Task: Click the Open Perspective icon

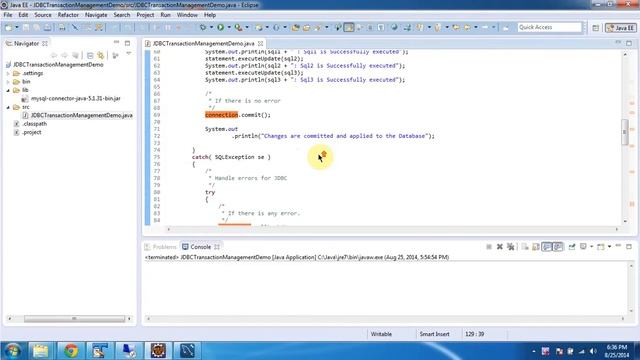Action: click(x=596, y=28)
